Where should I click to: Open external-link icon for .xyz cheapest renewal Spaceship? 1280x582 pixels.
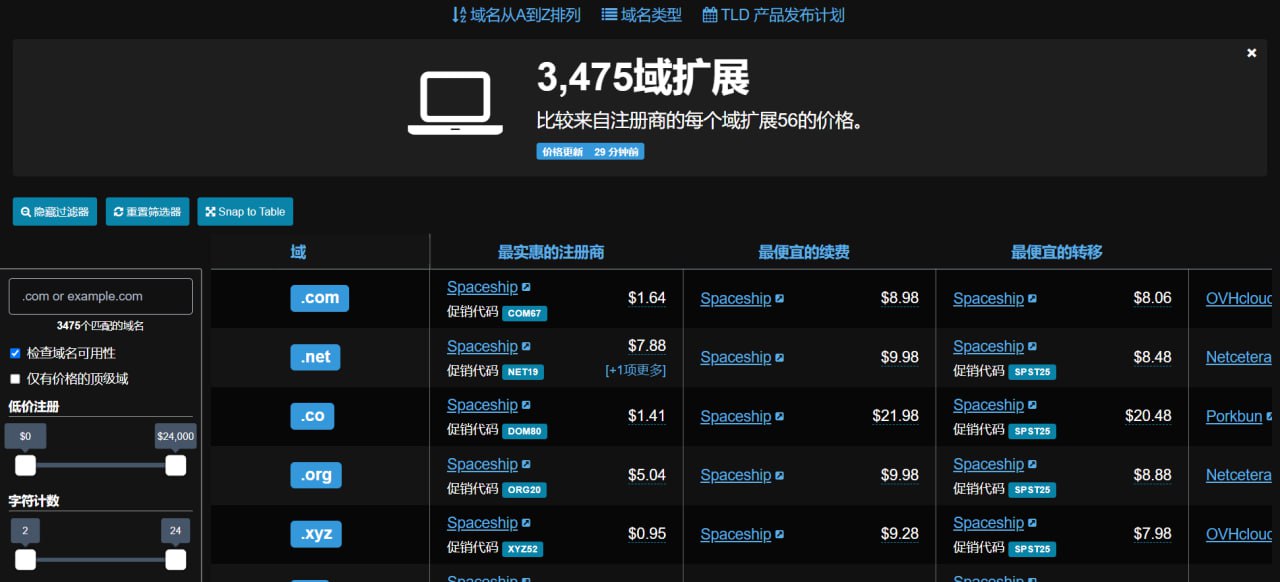(779, 535)
